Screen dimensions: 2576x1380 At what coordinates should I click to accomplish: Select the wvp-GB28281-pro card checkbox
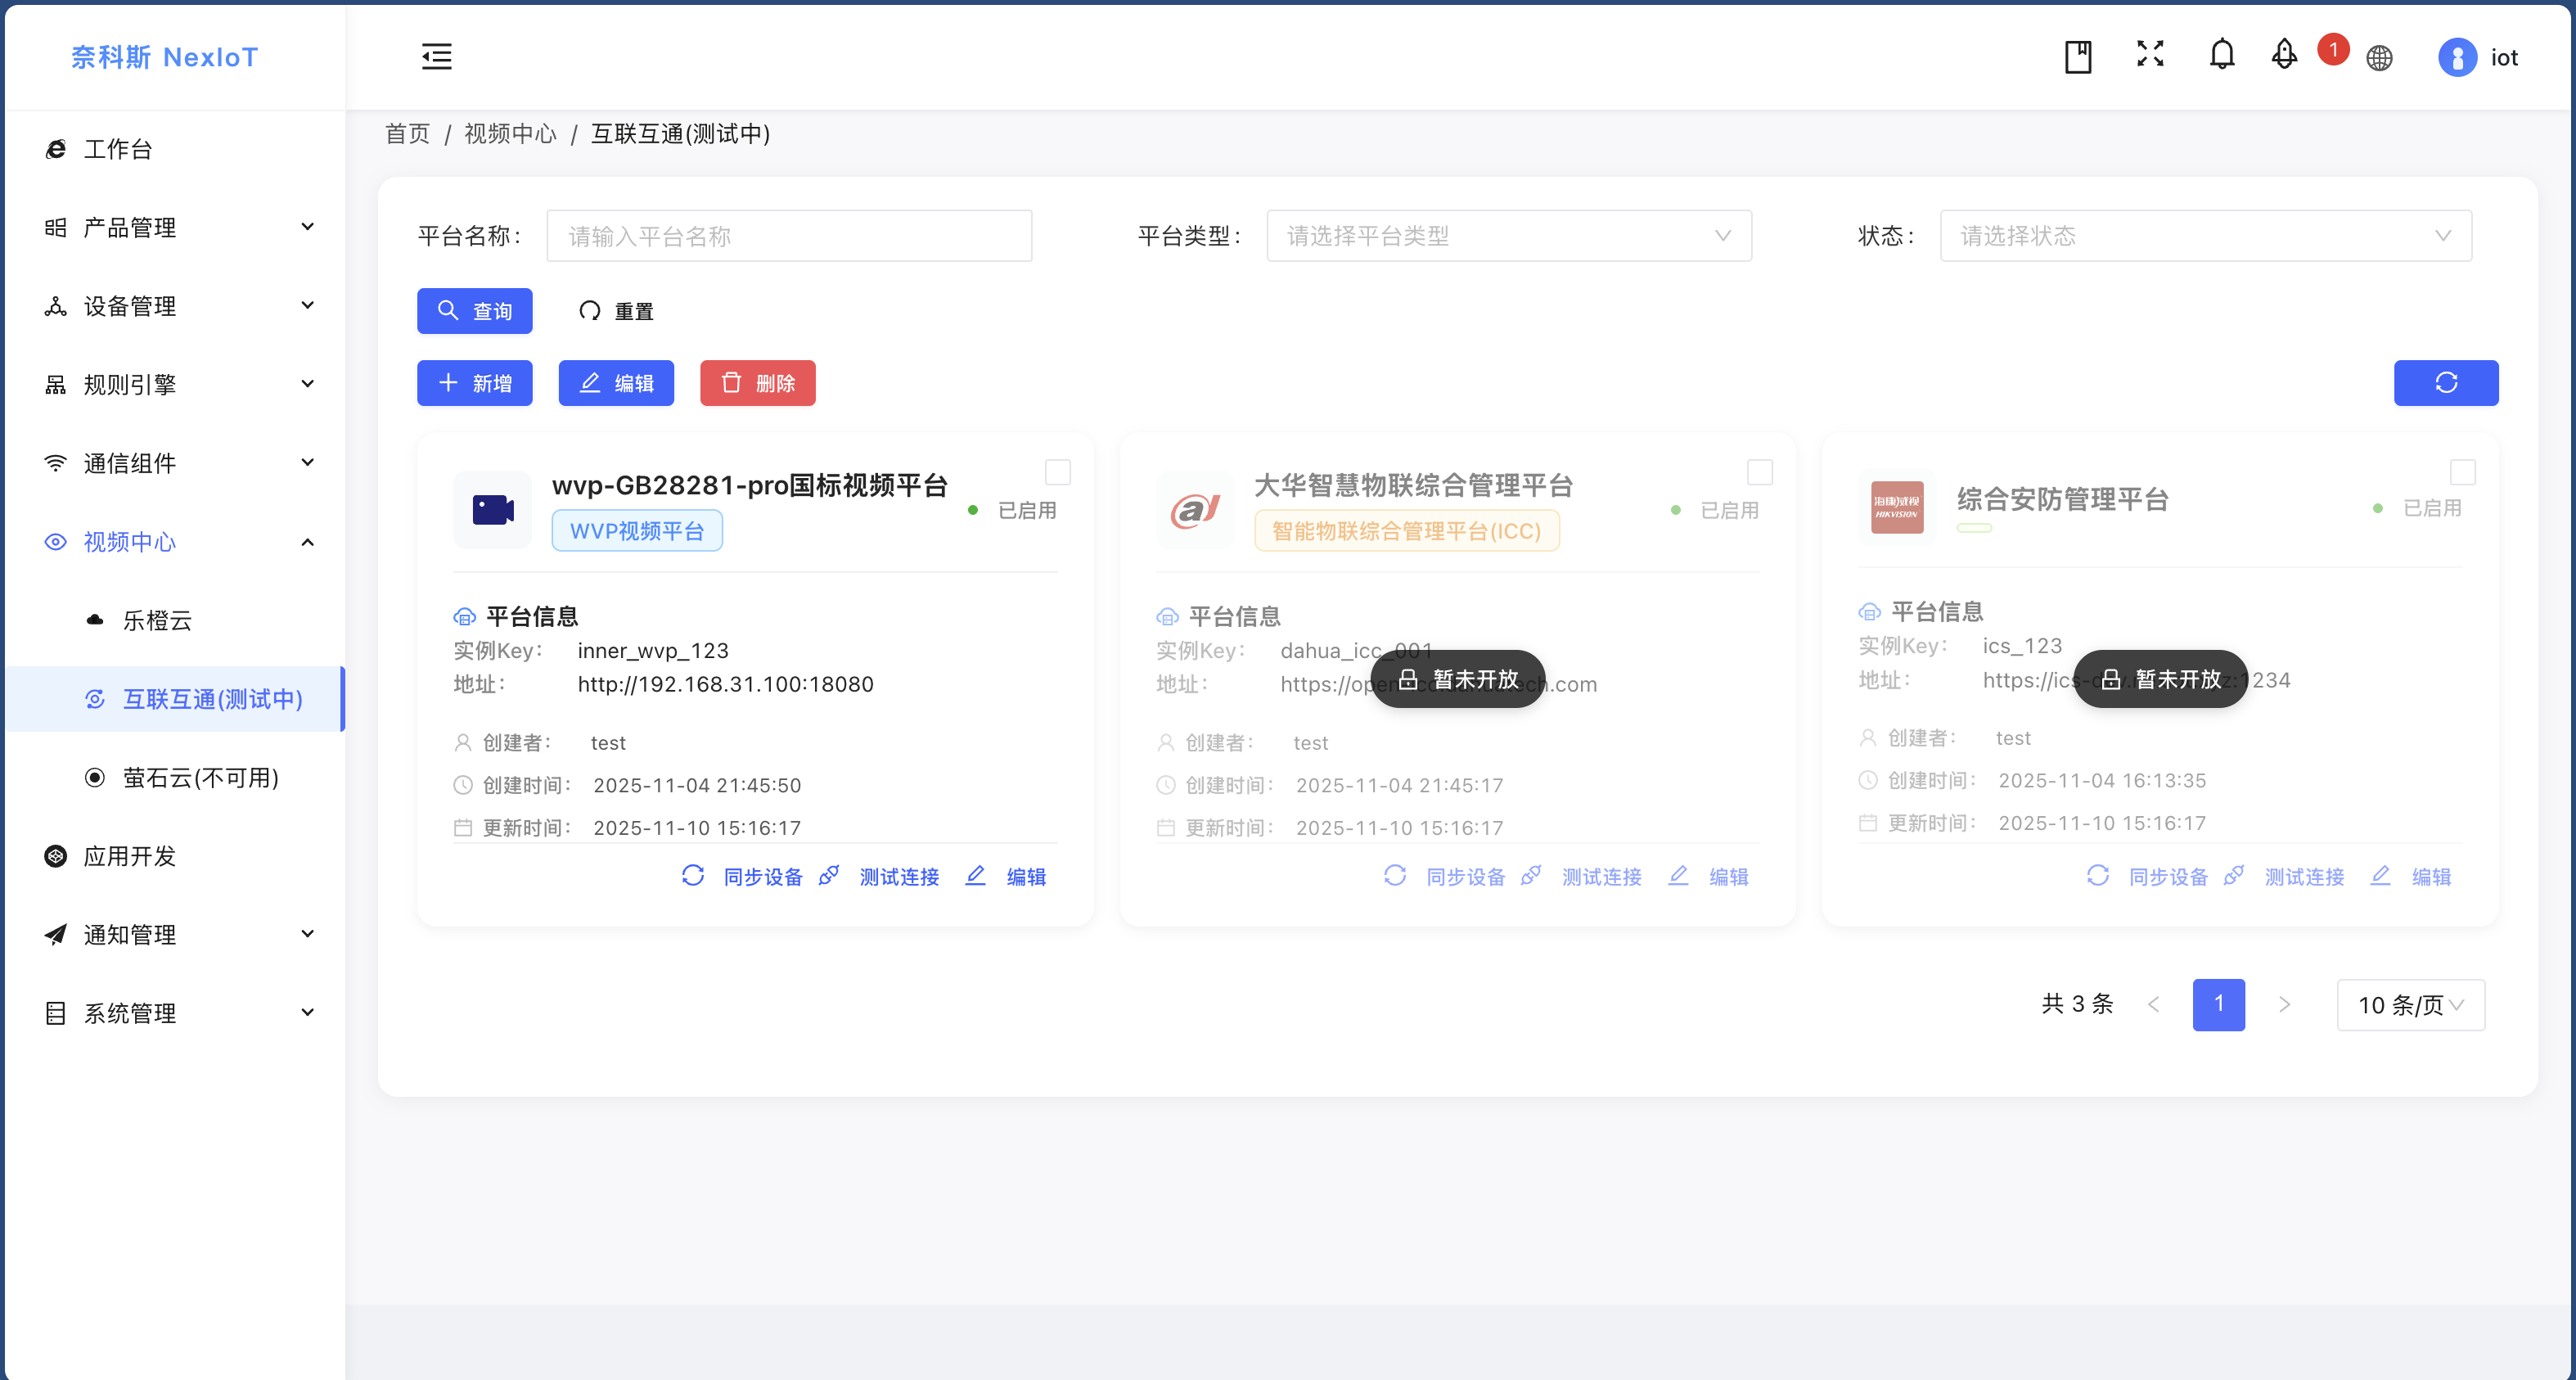(x=1057, y=472)
